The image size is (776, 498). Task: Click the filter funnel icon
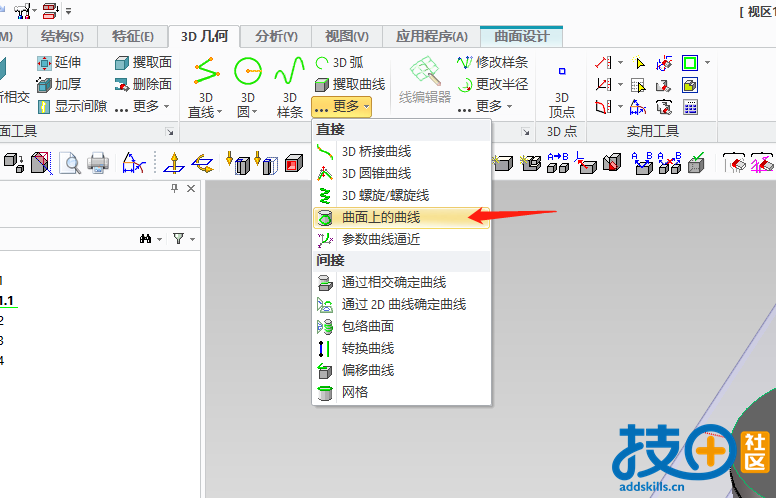178,239
